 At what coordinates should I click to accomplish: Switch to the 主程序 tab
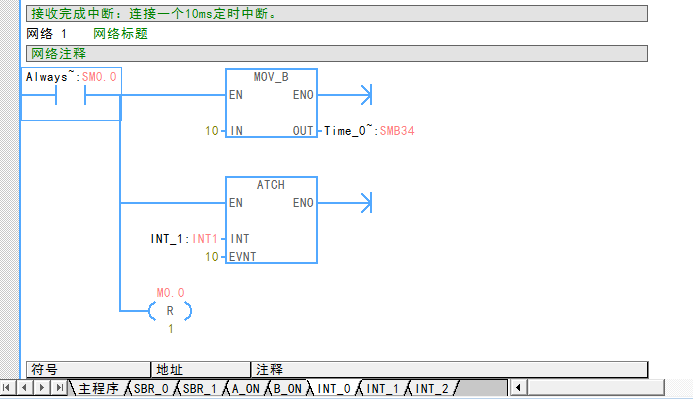click(98, 388)
